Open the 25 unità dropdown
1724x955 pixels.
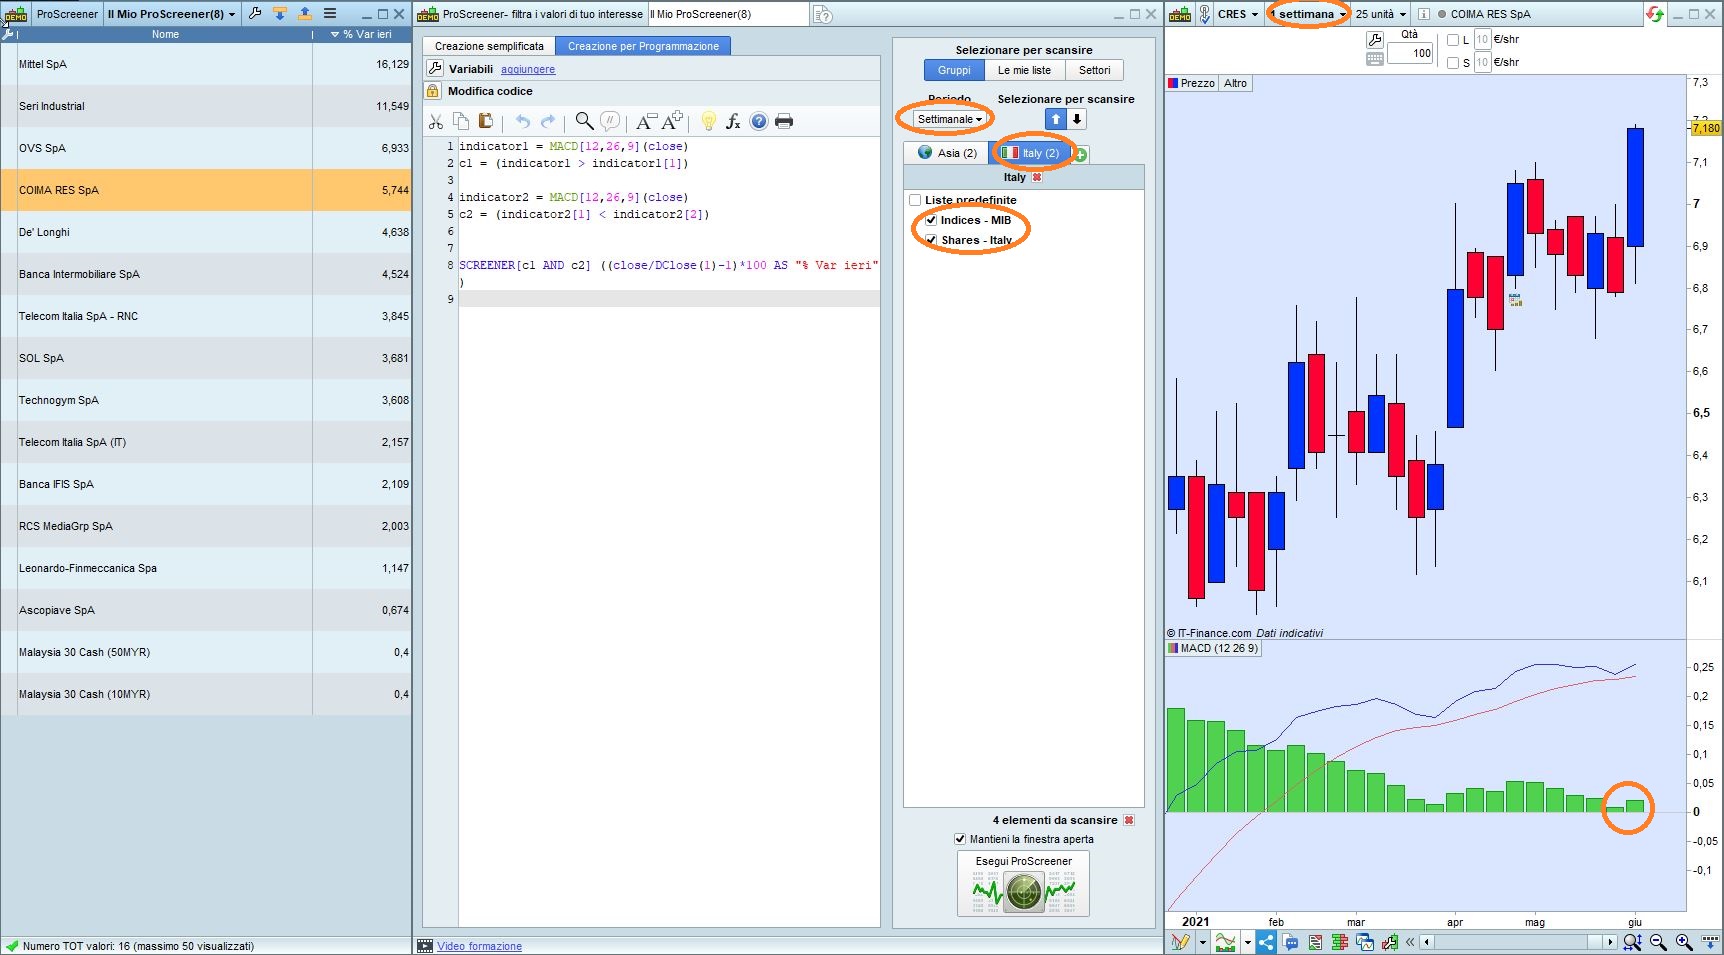(1380, 14)
